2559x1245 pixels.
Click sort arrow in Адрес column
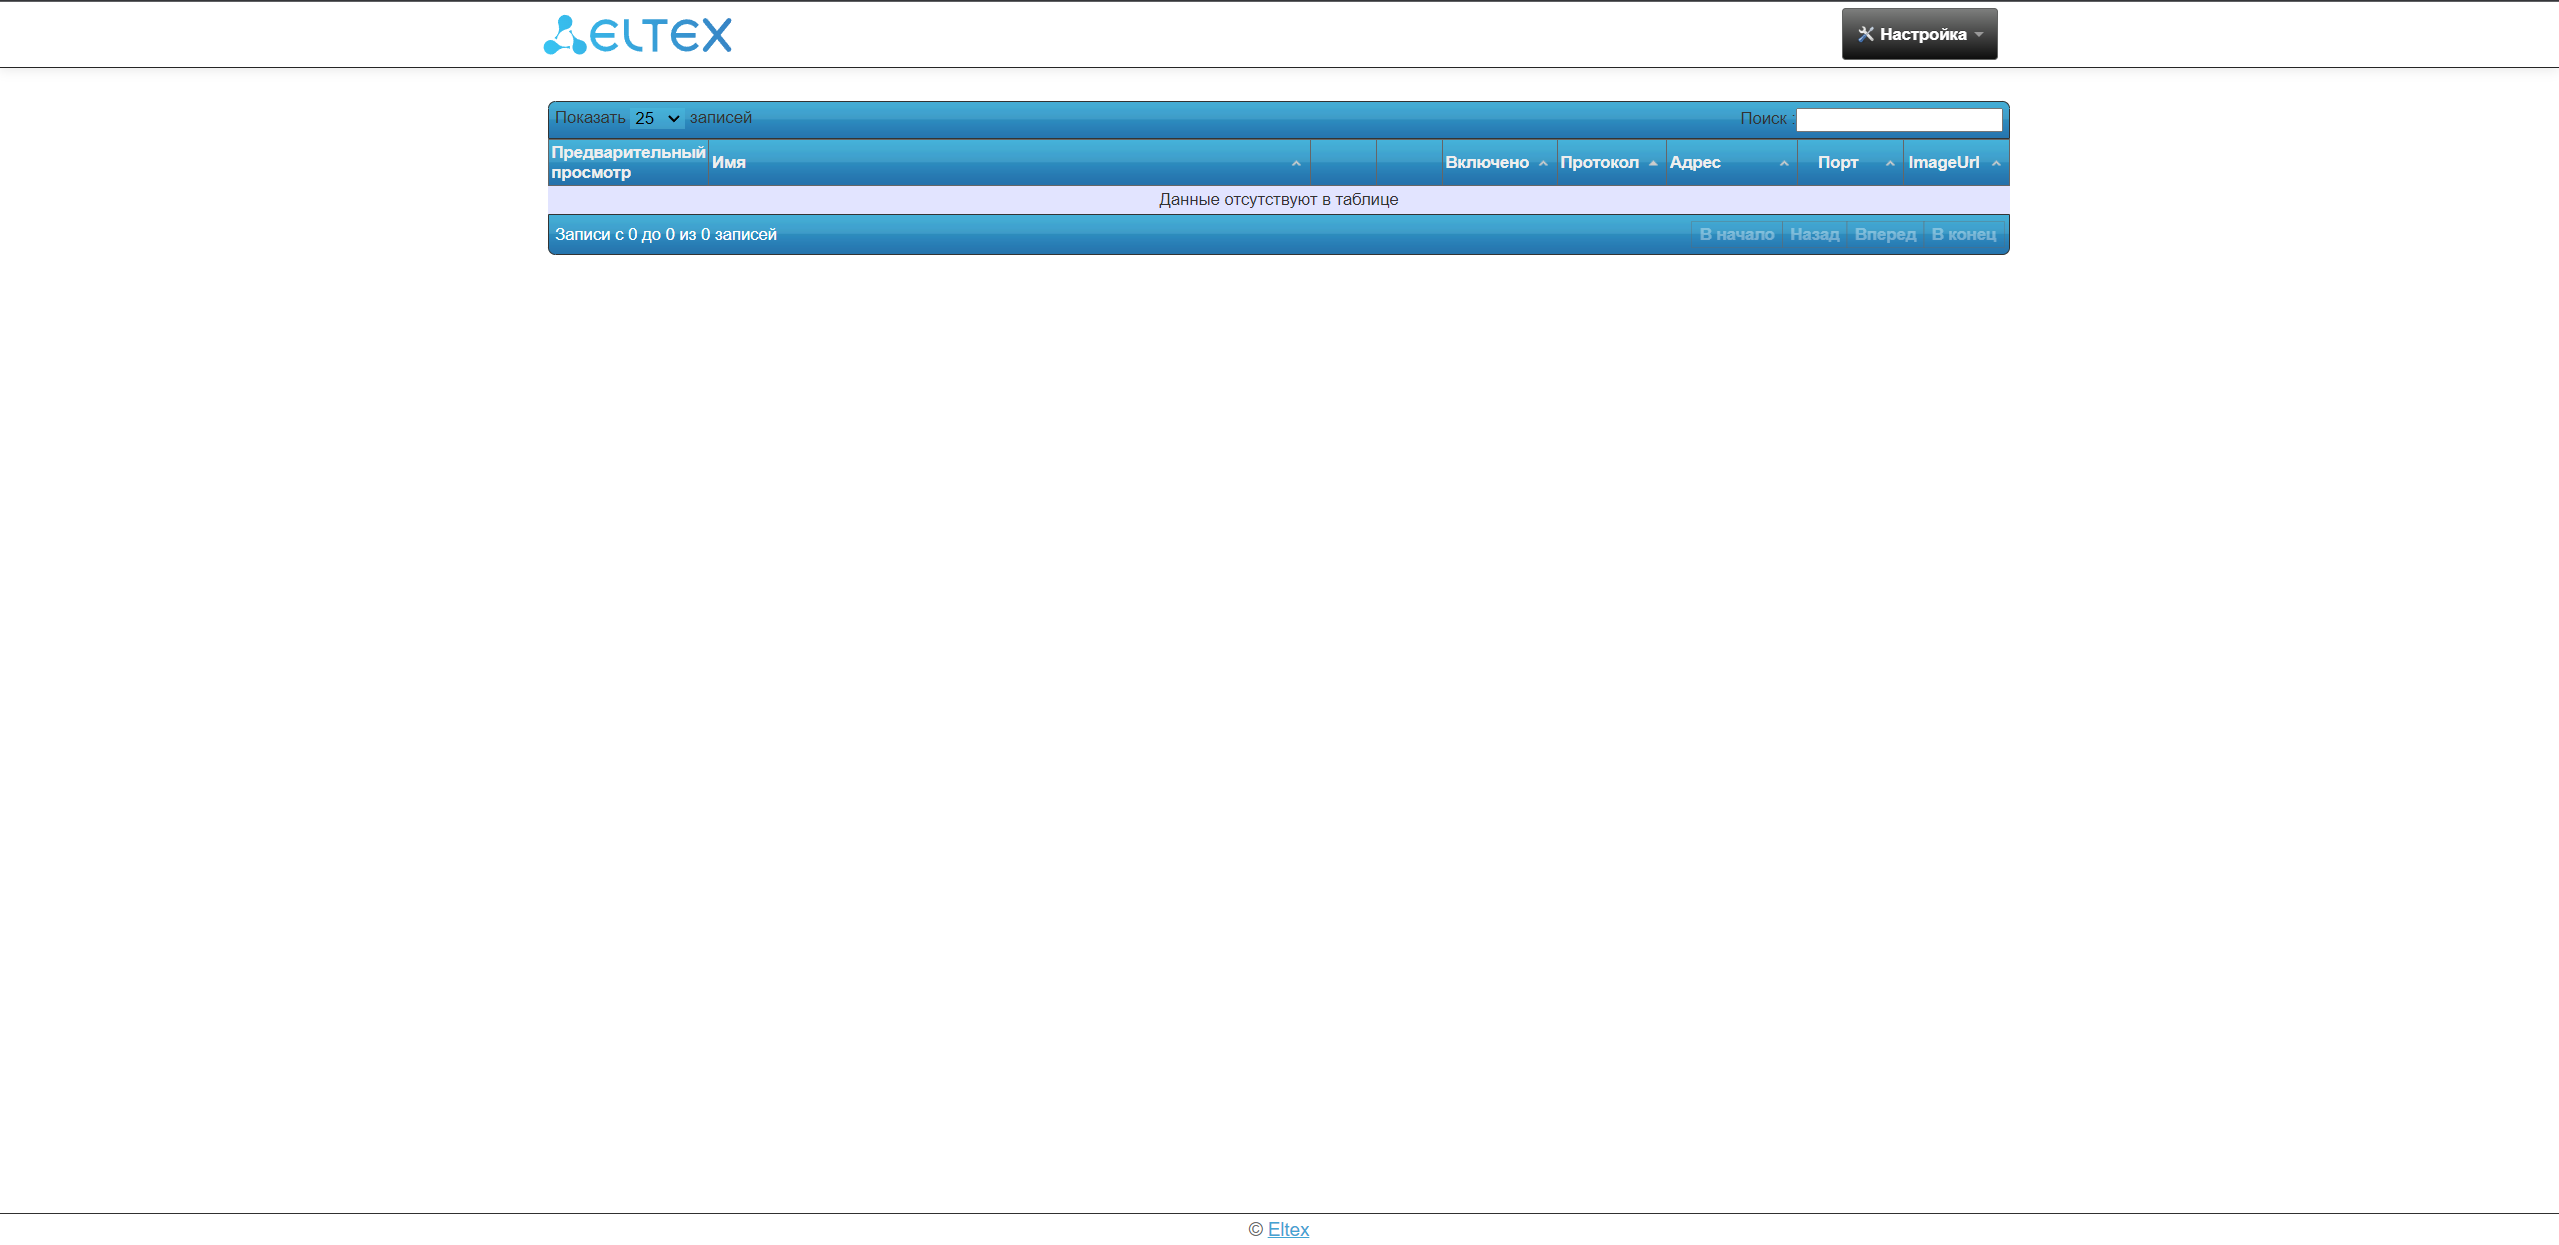coord(1784,164)
